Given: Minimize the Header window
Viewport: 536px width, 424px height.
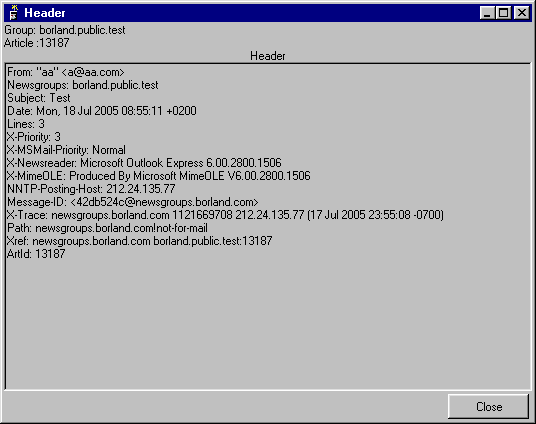Looking at the screenshot, I should (x=487, y=13).
